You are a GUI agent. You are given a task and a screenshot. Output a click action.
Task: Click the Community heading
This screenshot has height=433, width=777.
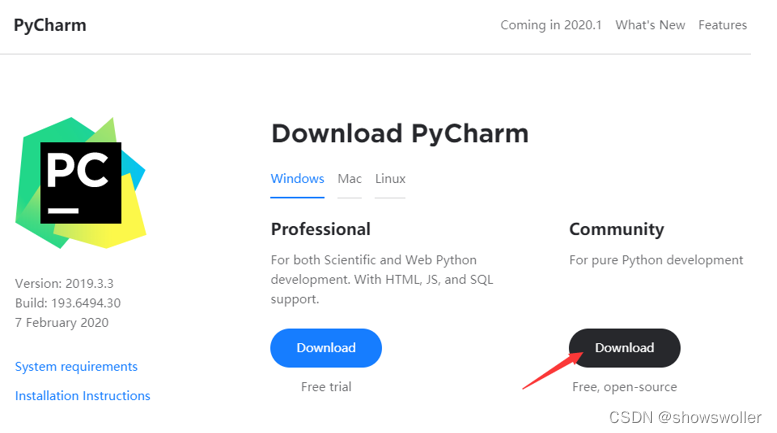point(616,229)
